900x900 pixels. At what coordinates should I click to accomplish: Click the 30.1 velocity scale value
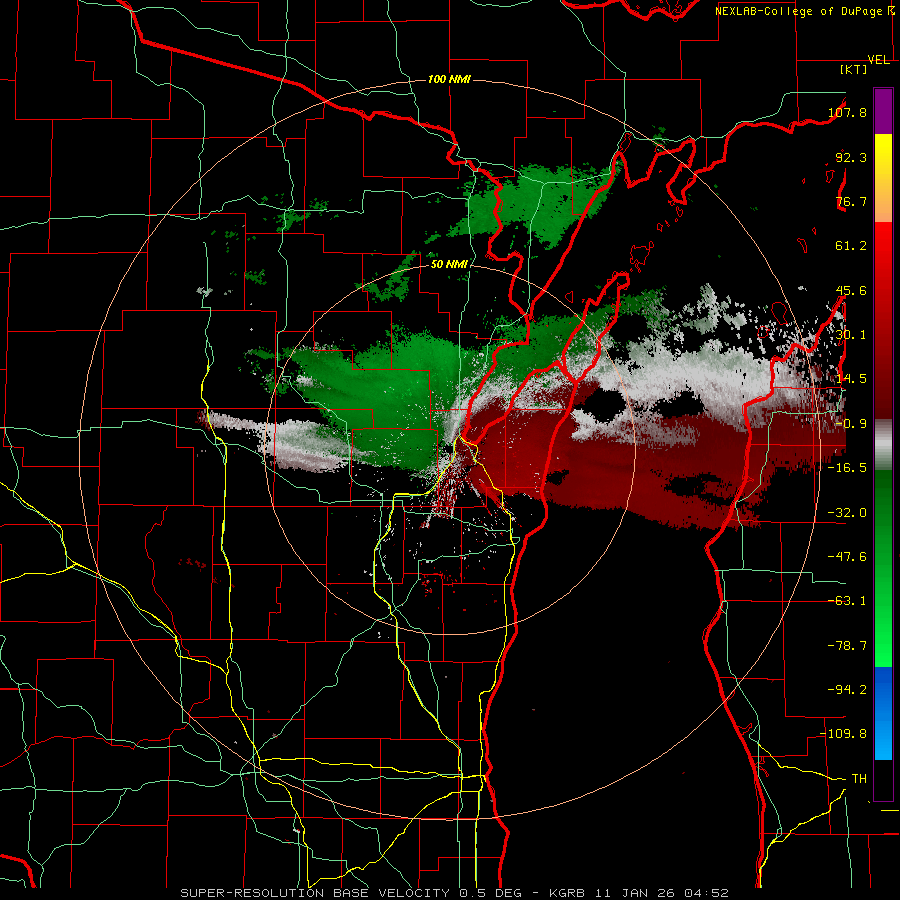coord(851,335)
